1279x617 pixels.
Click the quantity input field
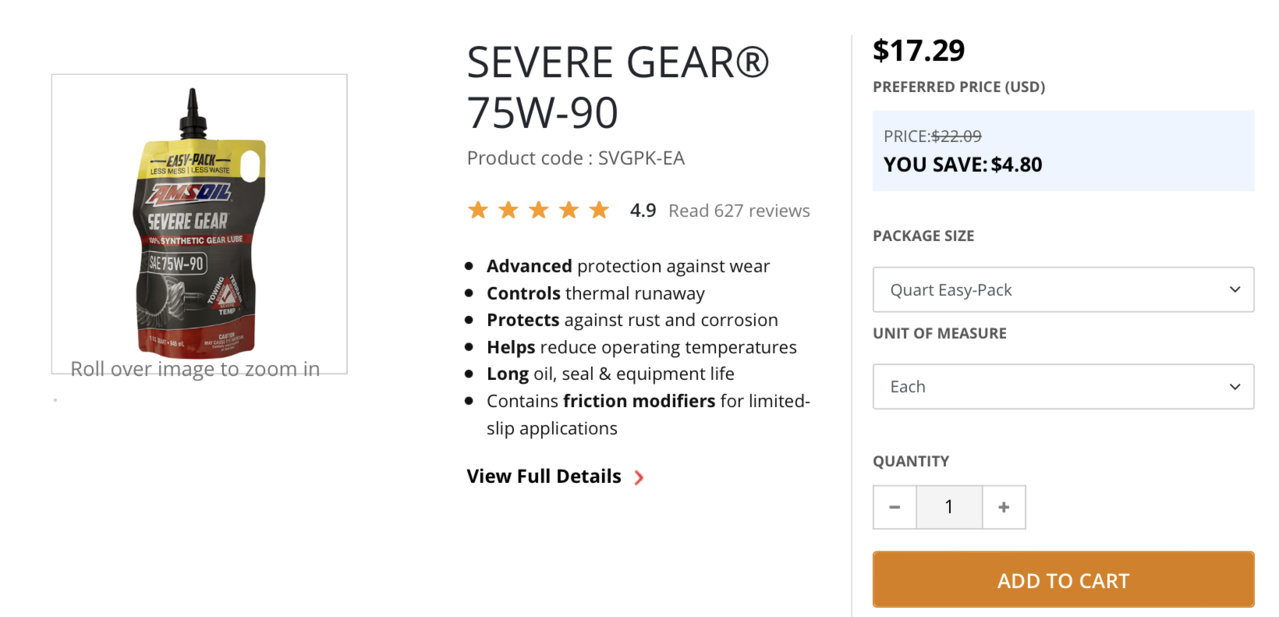[949, 507]
